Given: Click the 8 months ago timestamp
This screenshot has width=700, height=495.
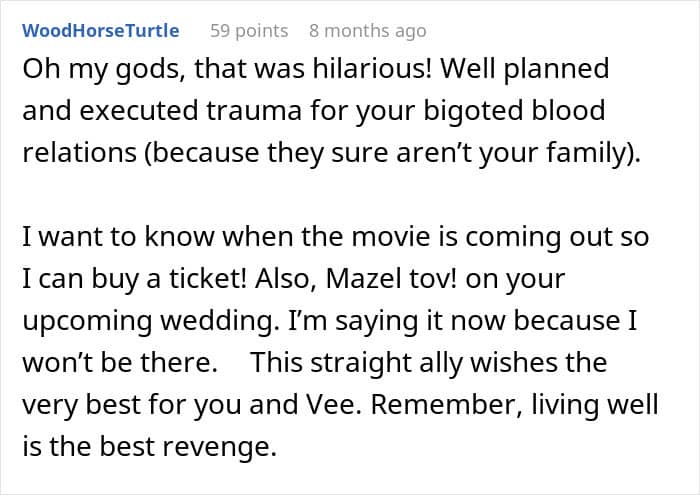Looking at the screenshot, I should coord(367,31).
